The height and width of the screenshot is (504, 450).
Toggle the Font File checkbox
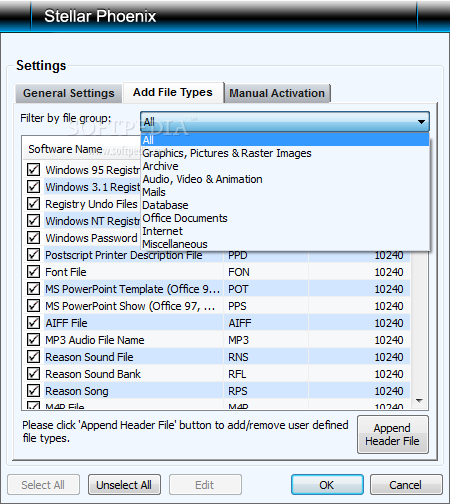33,272
